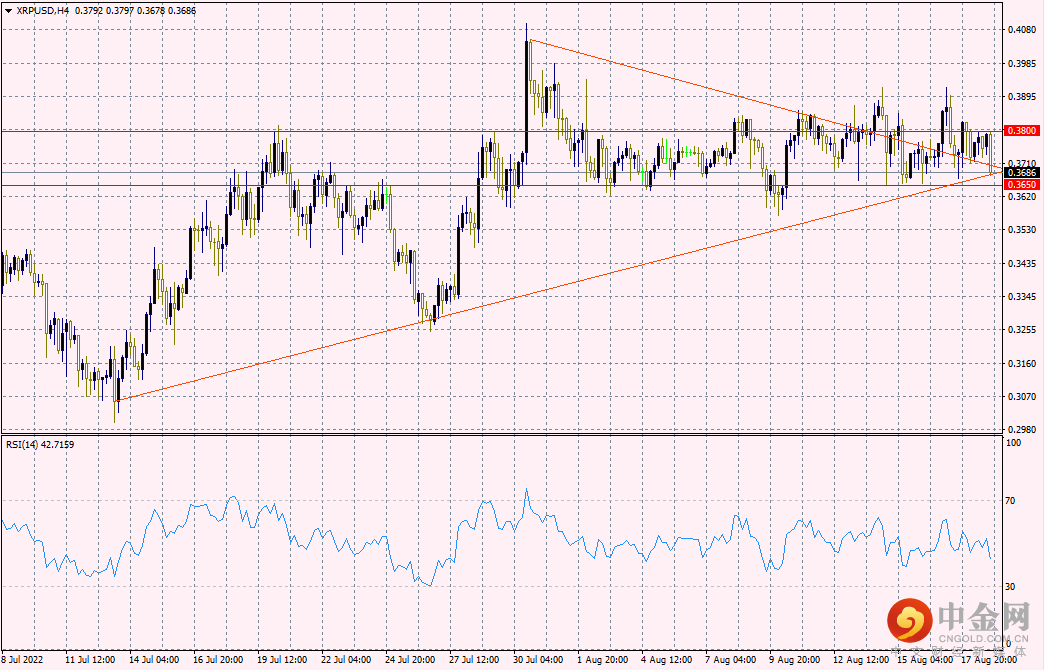Click the 30 Jul 04:00 time label

coord(538,659)
